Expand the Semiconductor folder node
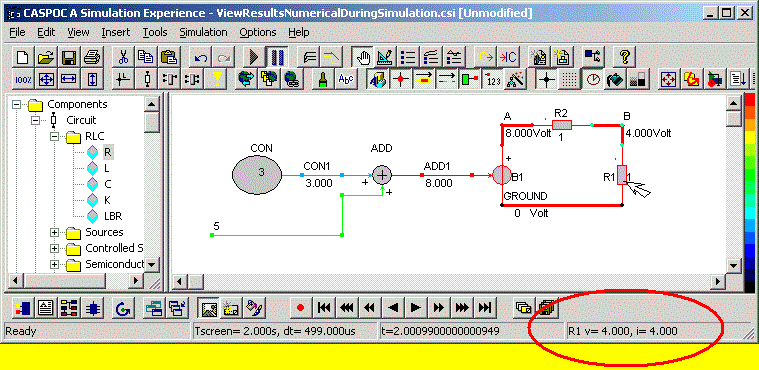 (x=54, y=264)
